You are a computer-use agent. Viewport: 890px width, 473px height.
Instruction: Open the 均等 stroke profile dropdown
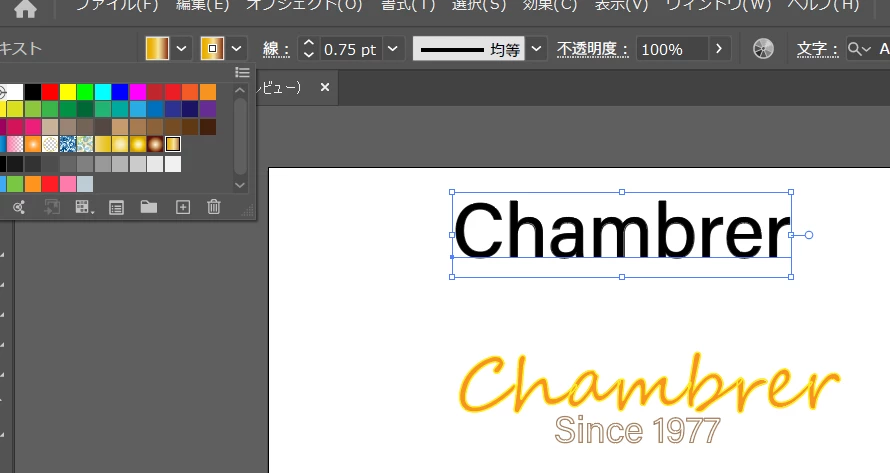pyautogui.click(x=536, y=49)
